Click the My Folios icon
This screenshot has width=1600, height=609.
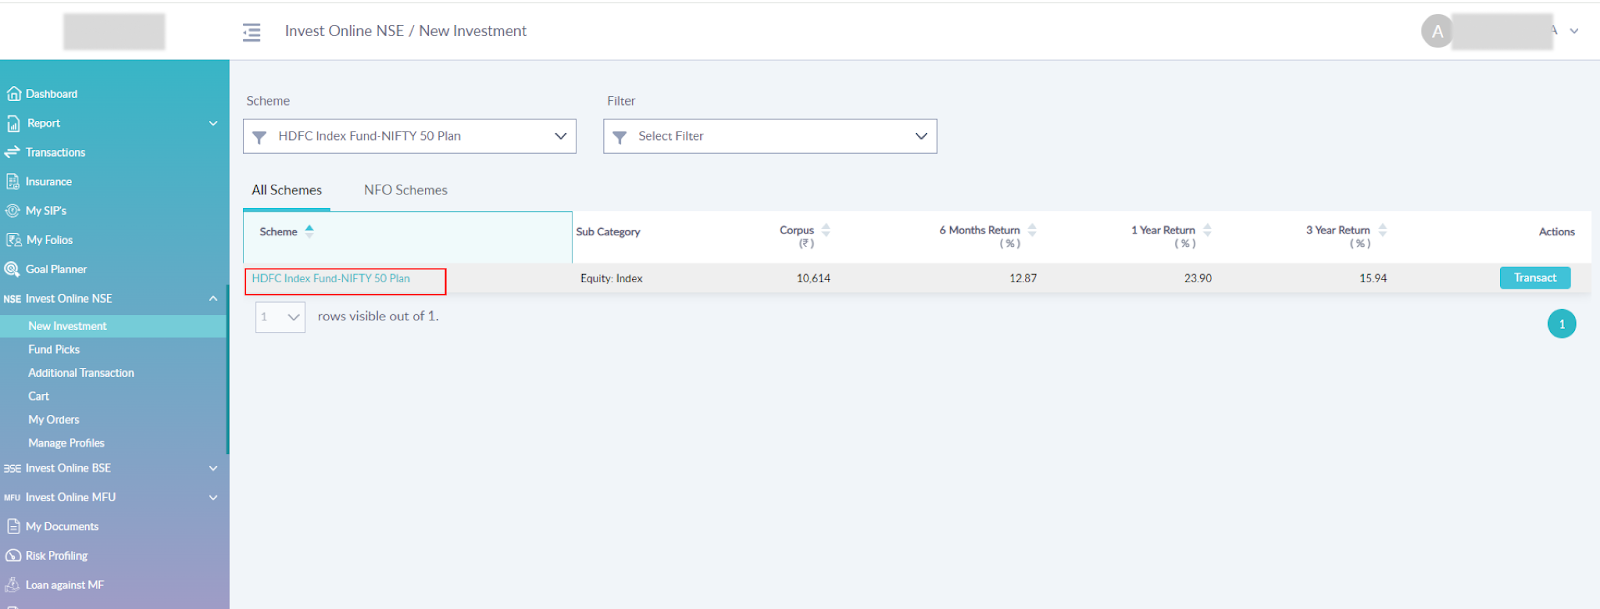[x=13, y=240]
